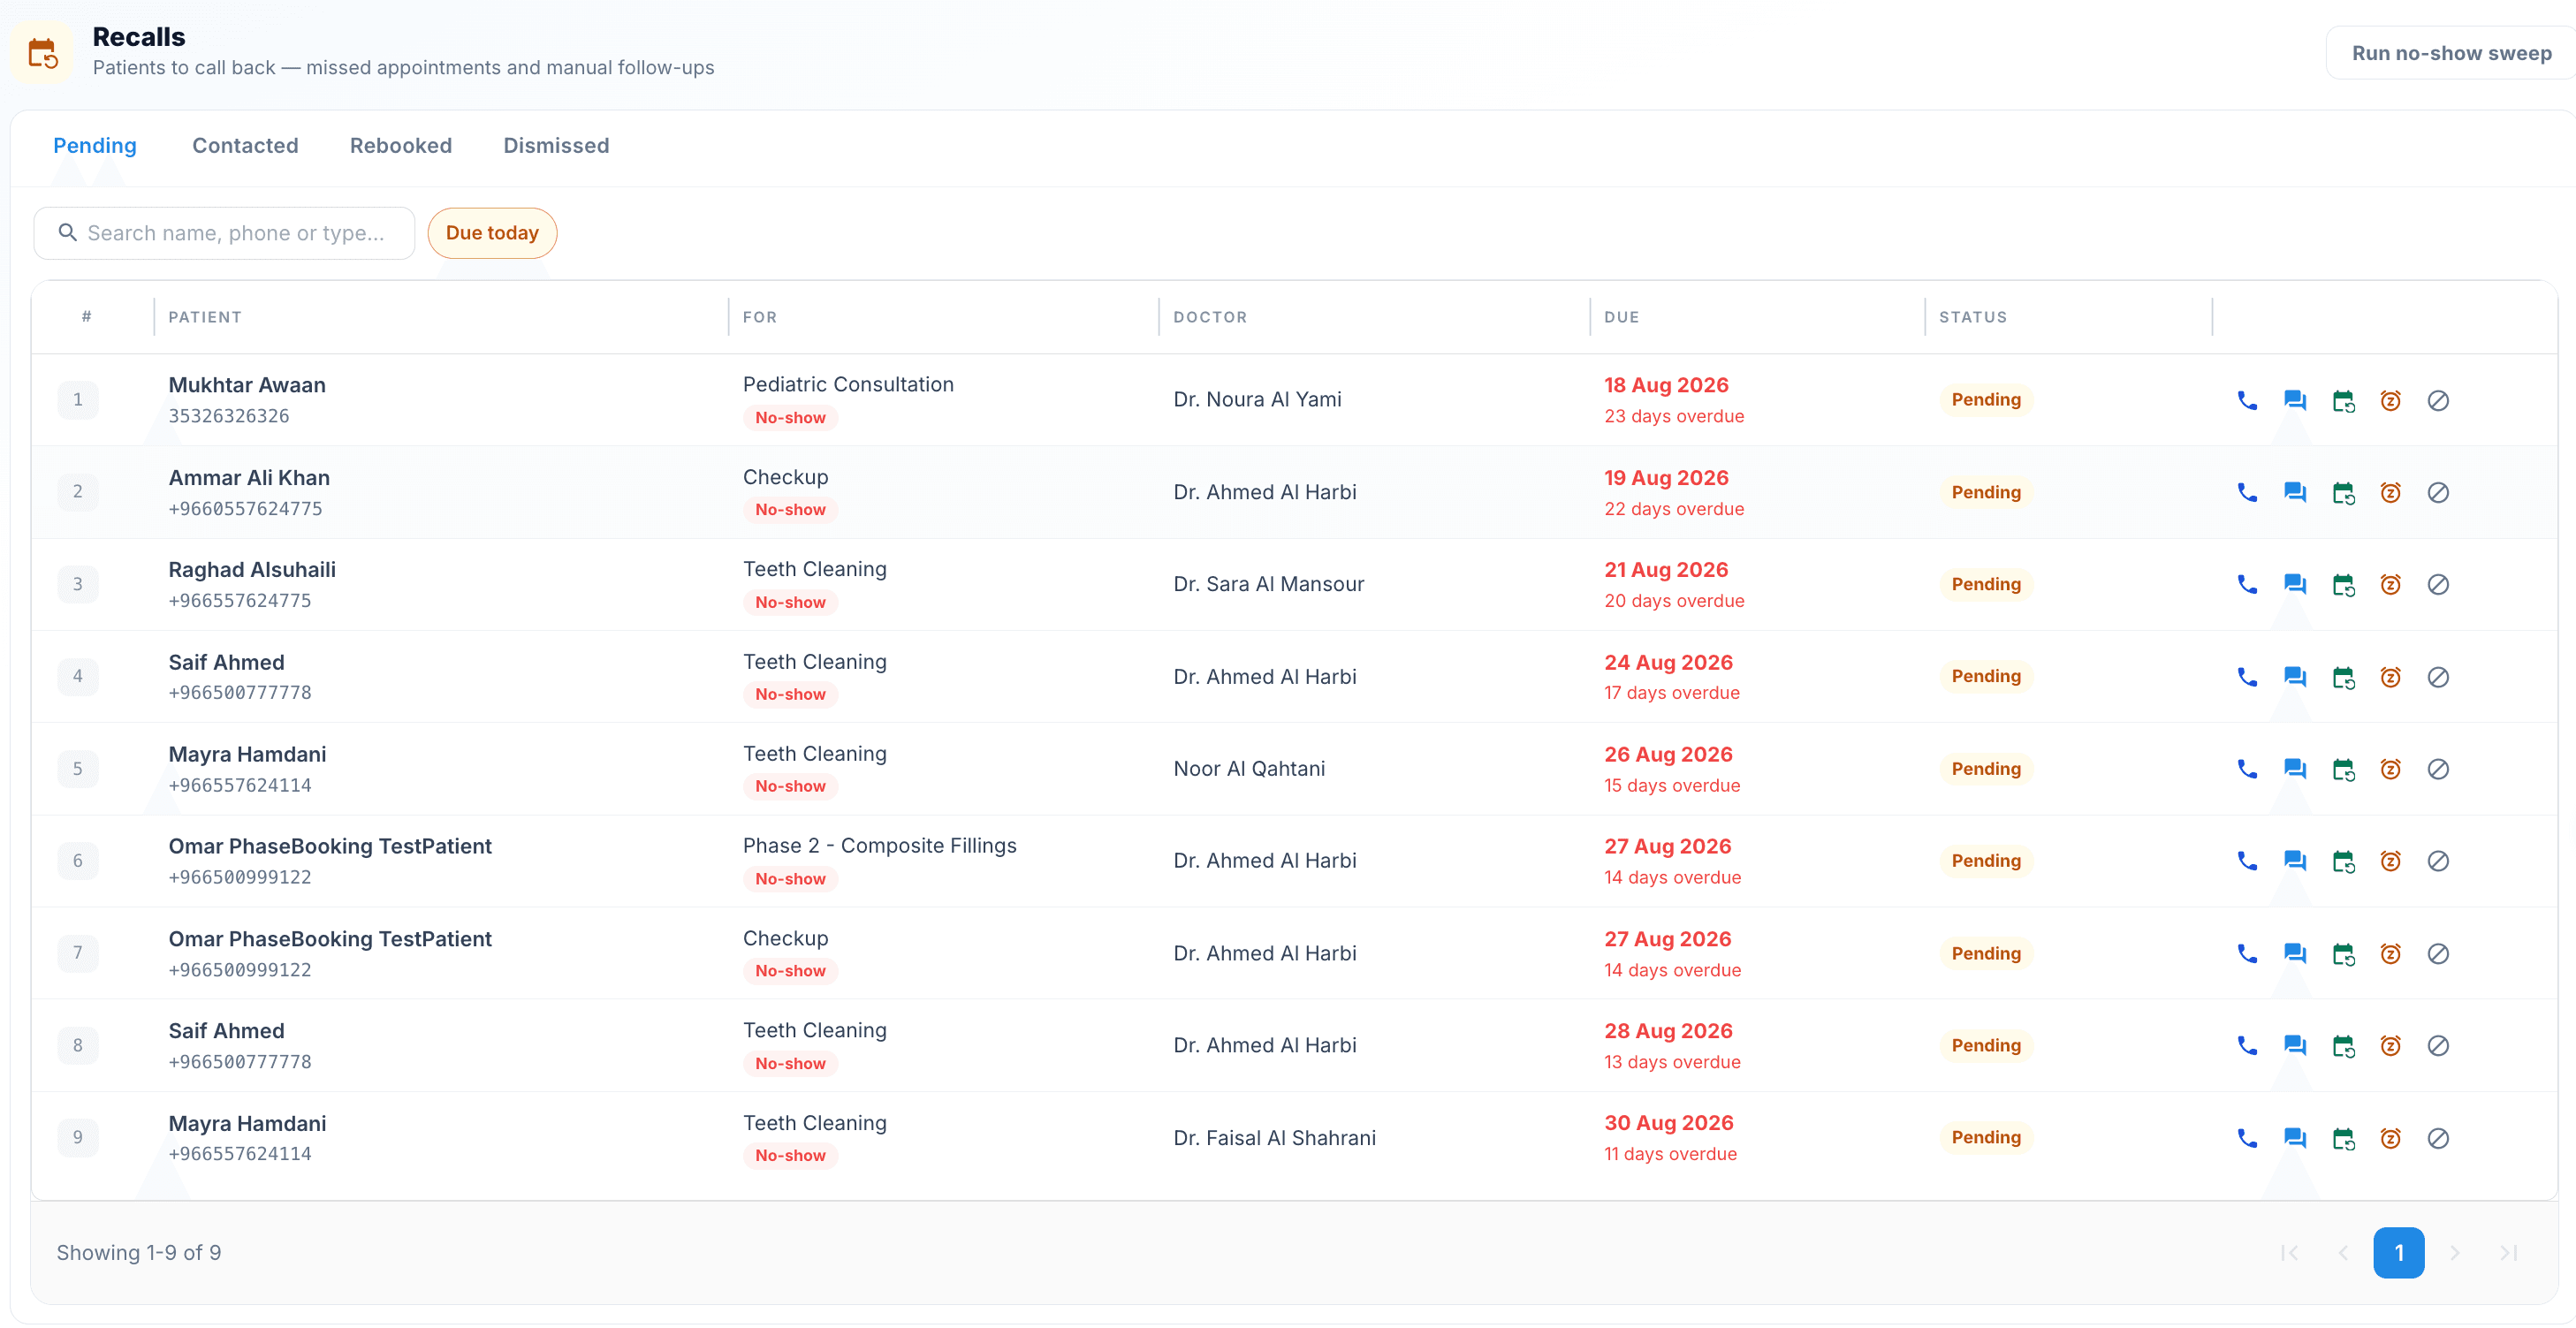Send message to Raghad Alsuhaili
Viewport: 2576px width, 1328px height.
tap(2295, 584)
